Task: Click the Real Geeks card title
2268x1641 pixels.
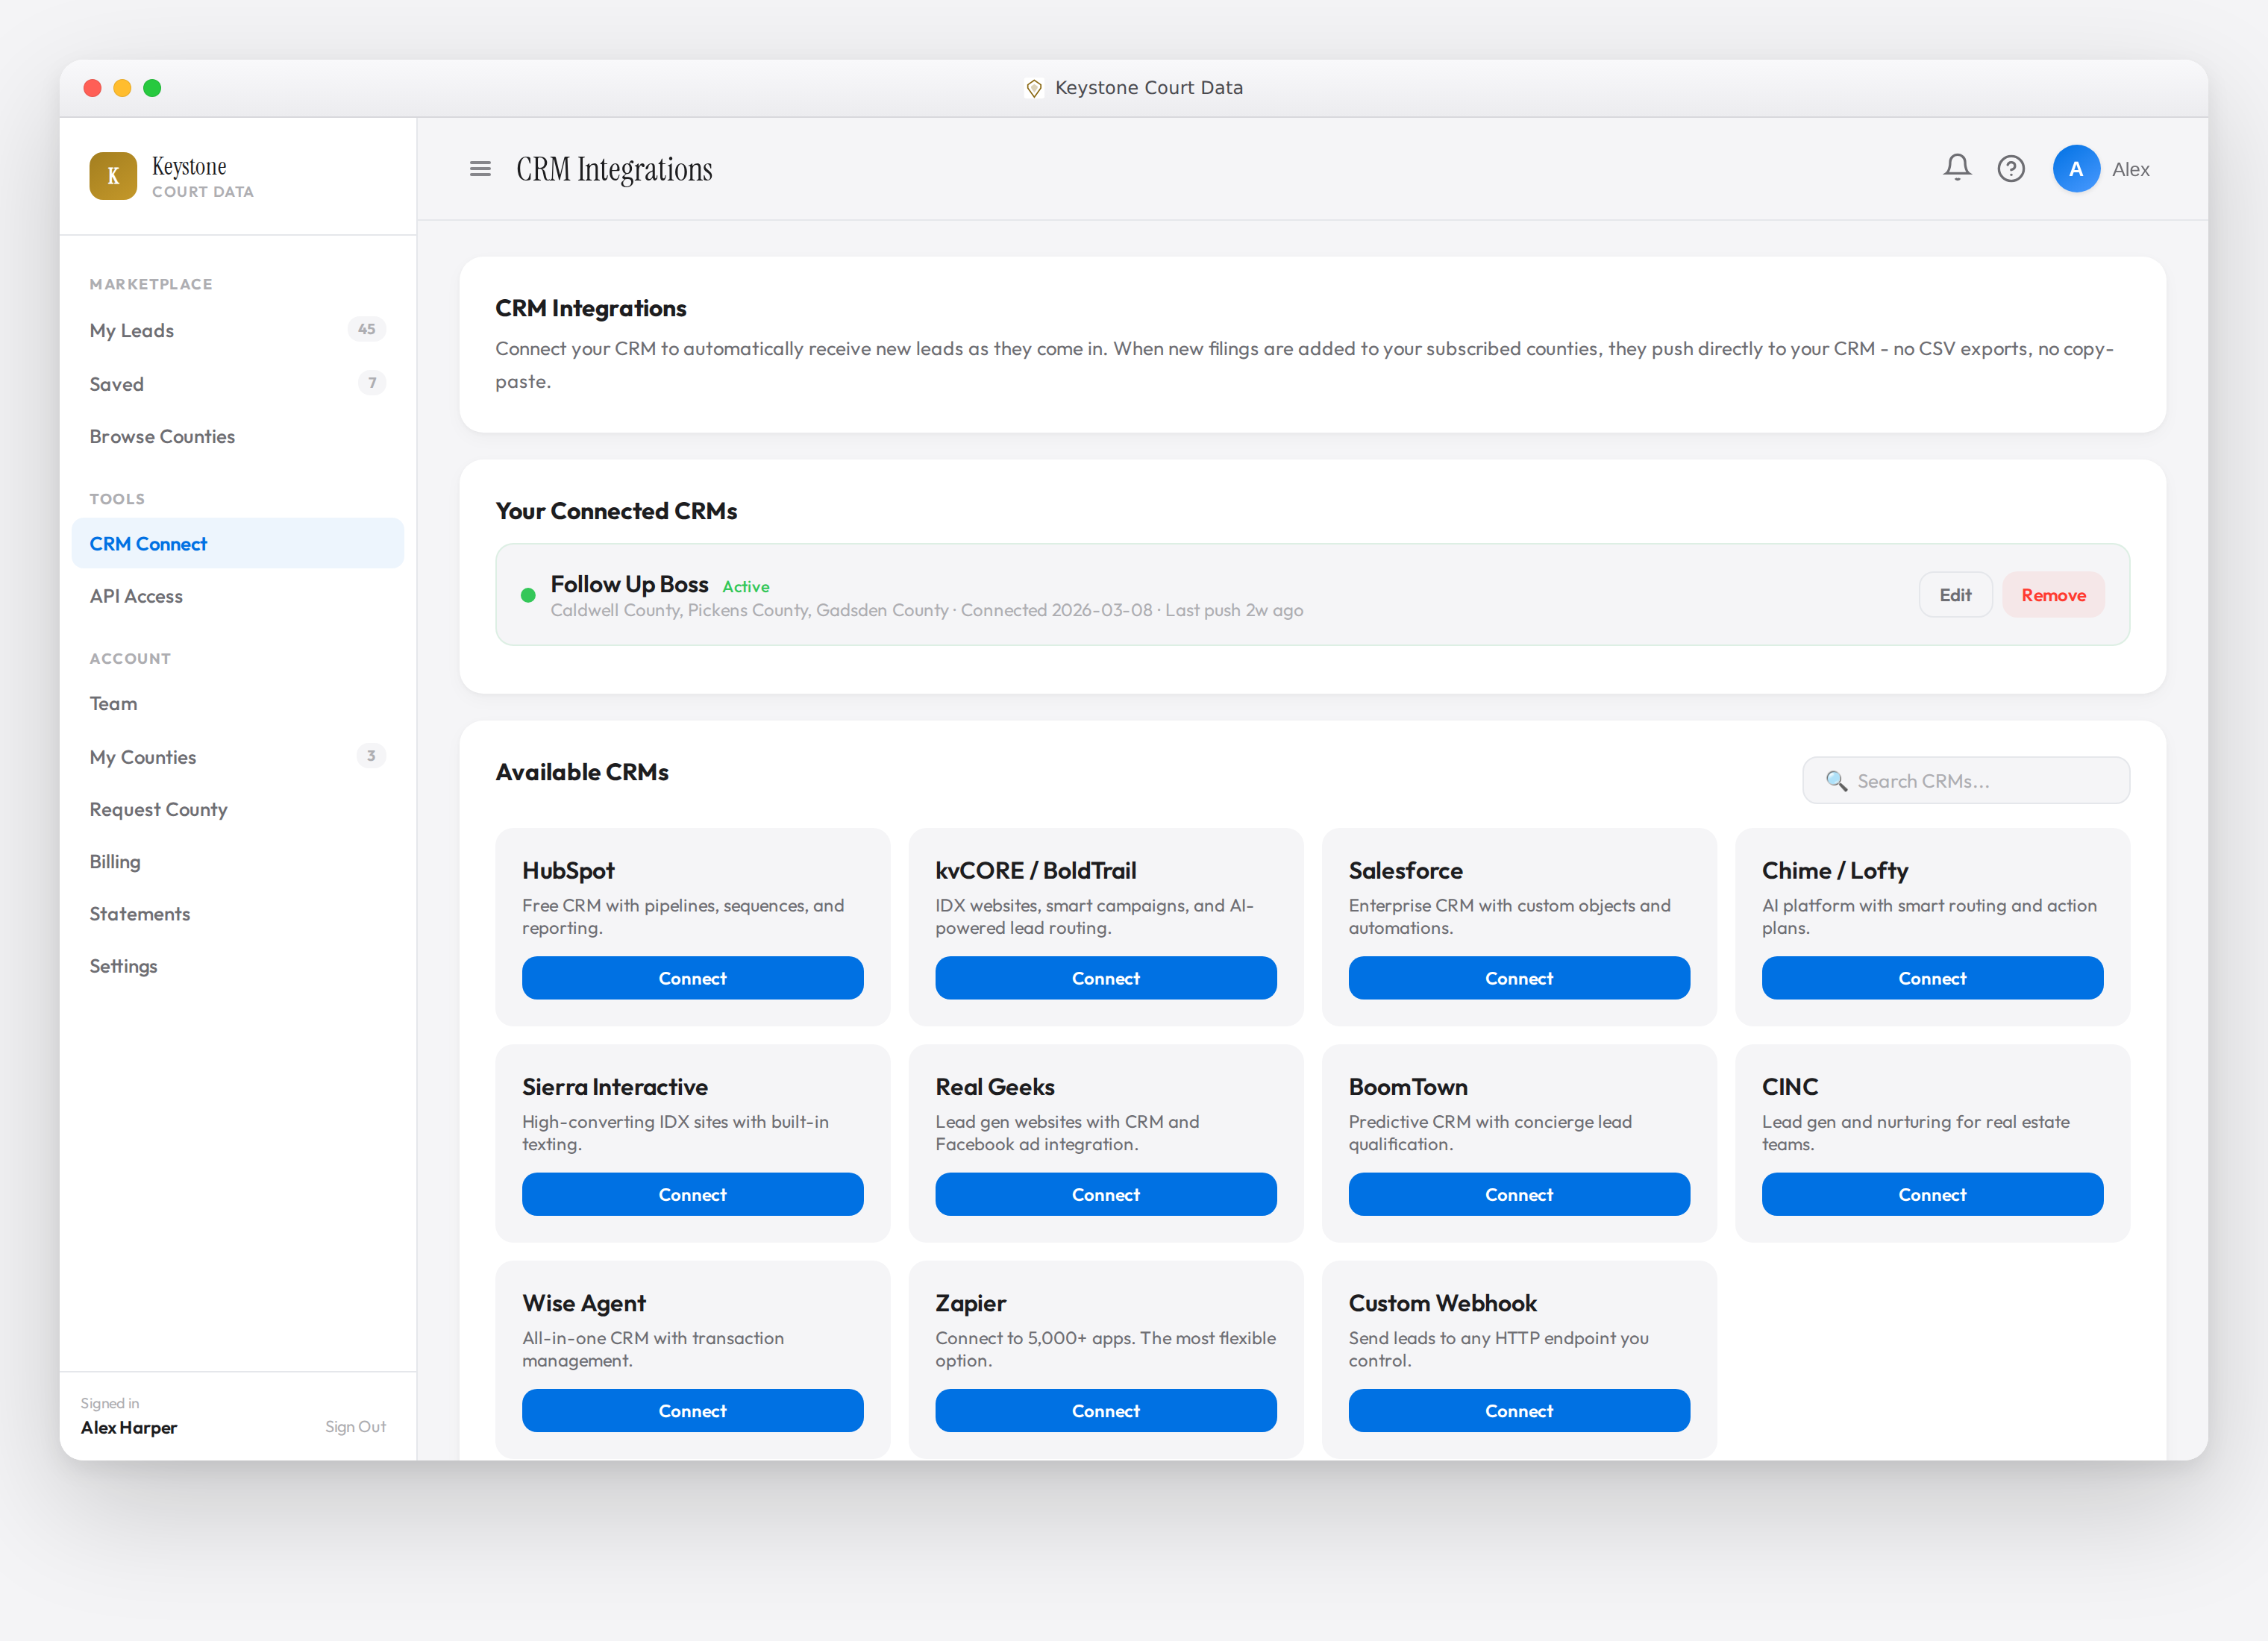Action: 995,1088
